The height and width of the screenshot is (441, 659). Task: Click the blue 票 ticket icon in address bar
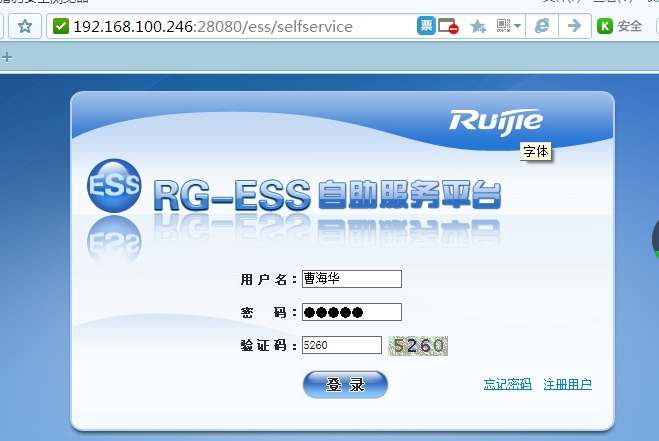click(426, 26)
